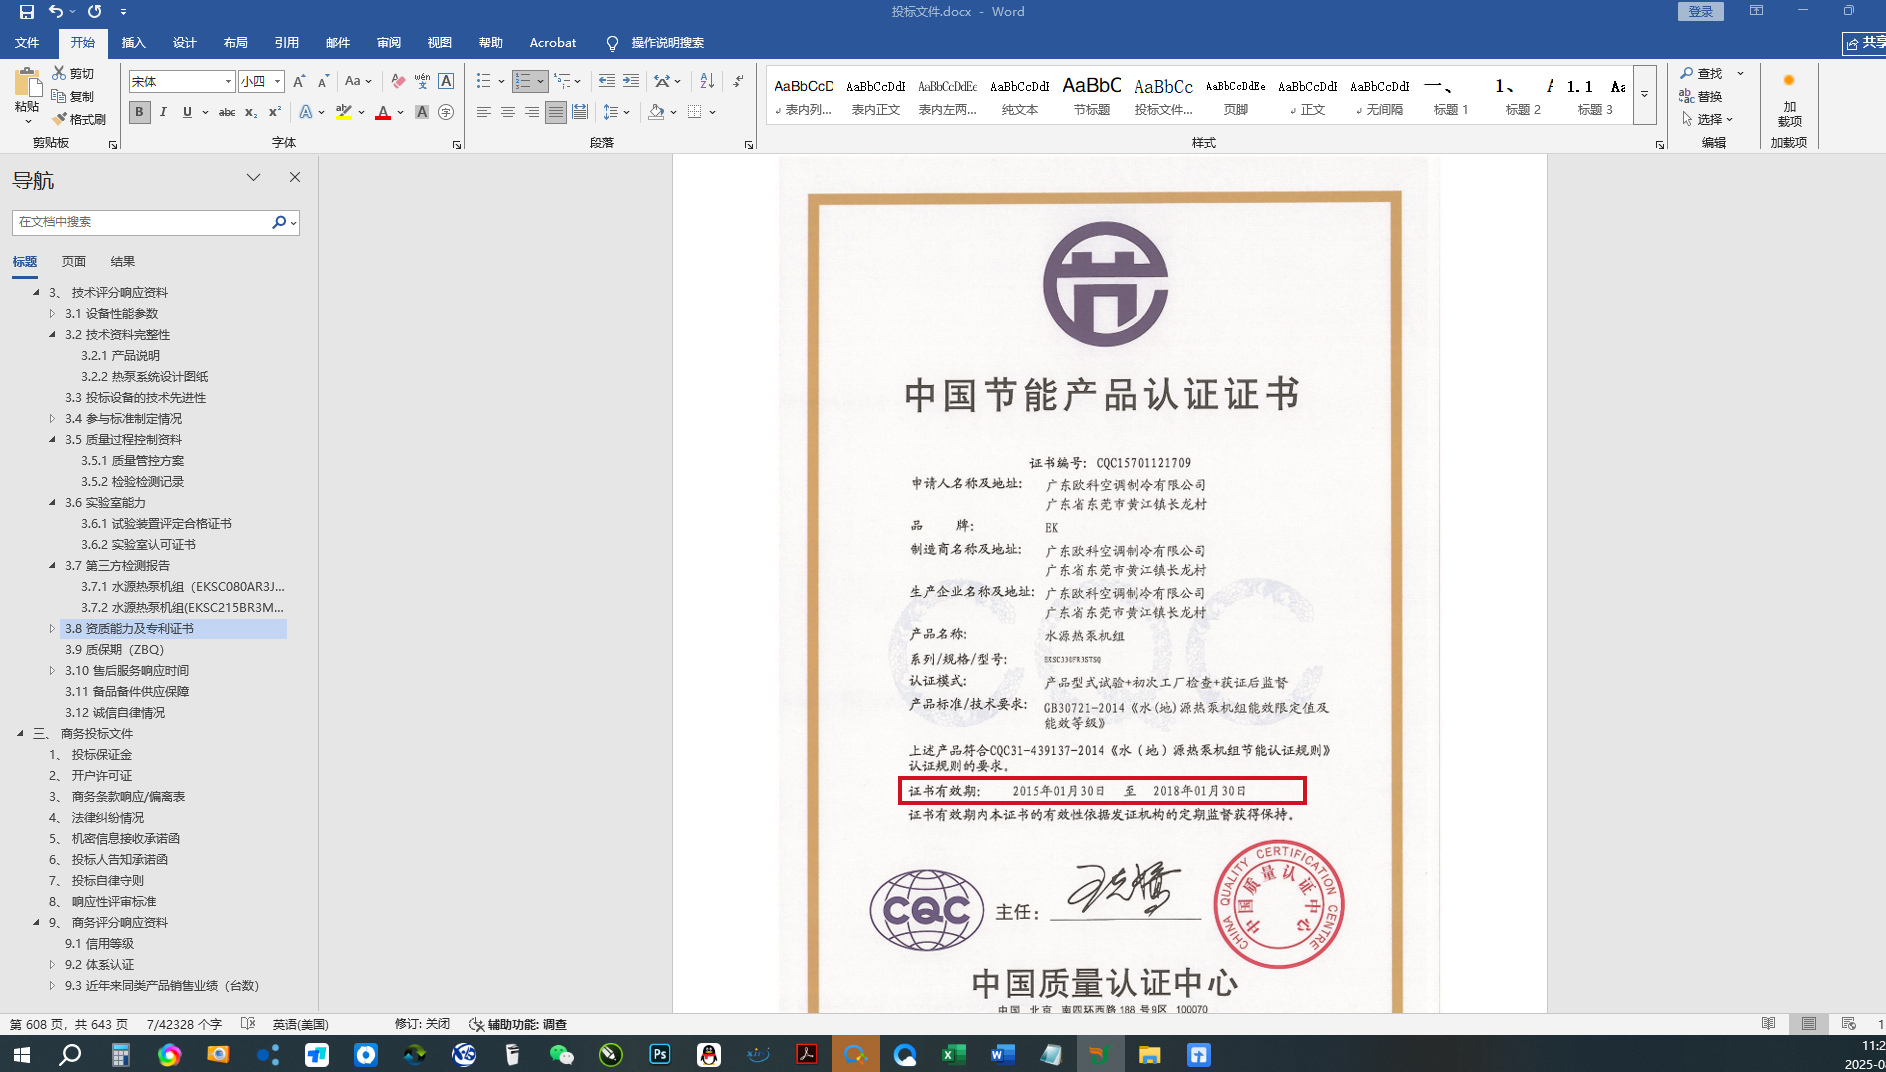The width and height of the screenshot is (1886, 1072).
Task: Toggle Underline formatting
Action: tap(187, 112)
